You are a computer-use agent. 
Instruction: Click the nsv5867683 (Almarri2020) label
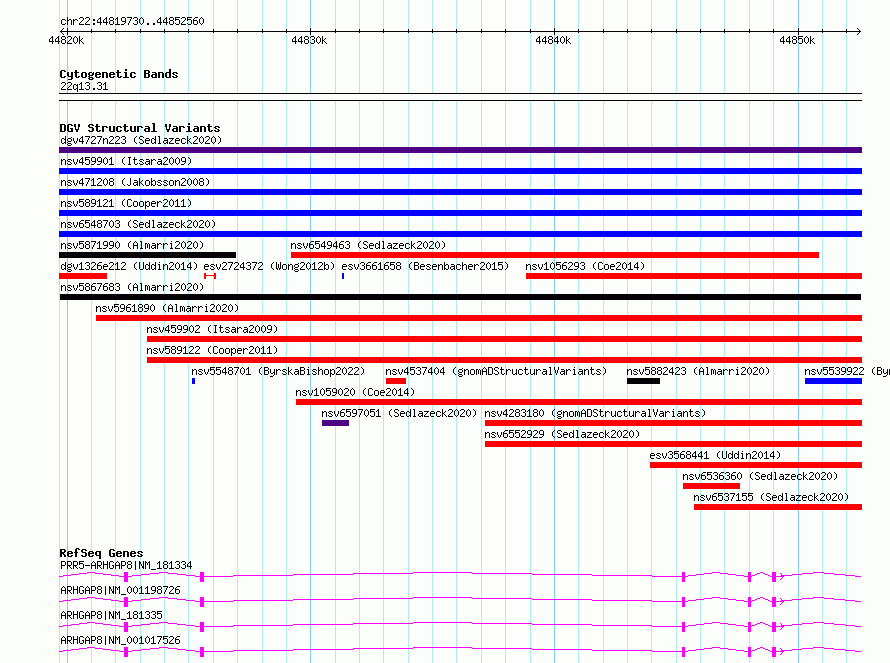pos(132,287)
